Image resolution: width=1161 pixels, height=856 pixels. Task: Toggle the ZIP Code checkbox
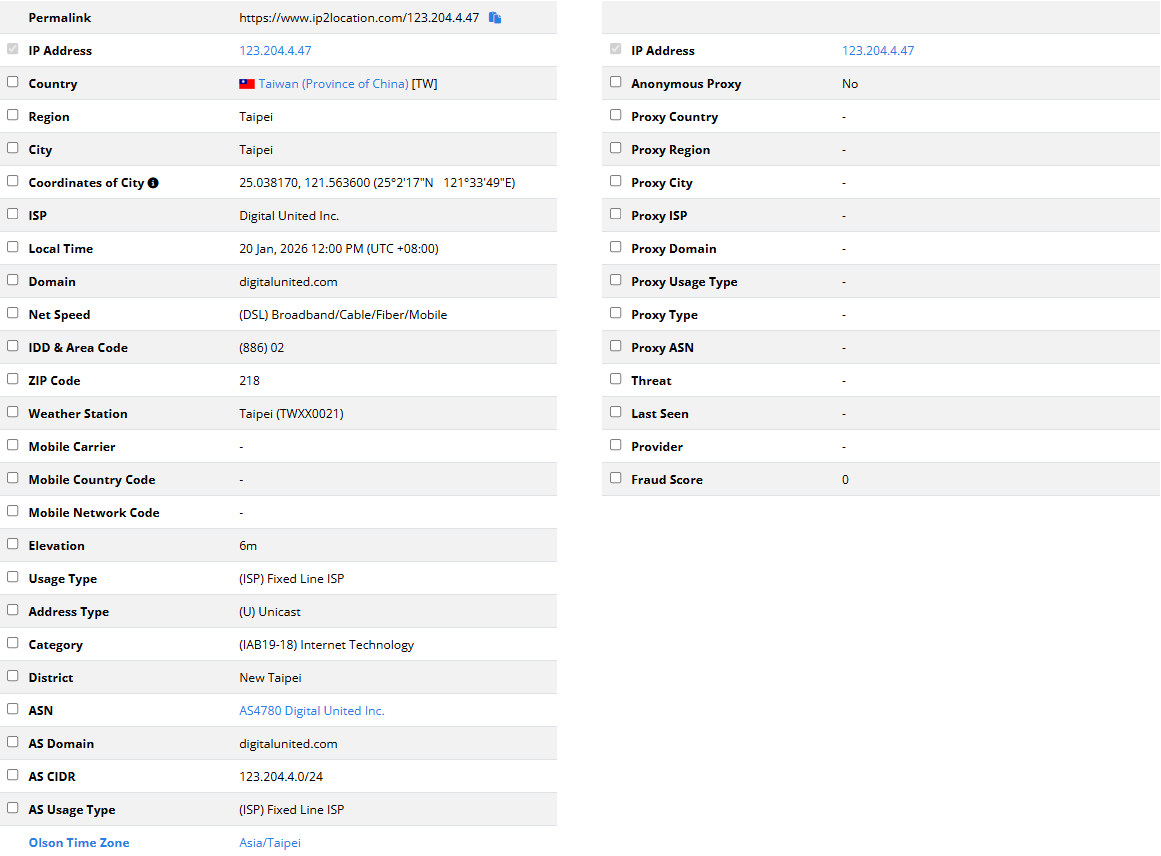click(x=13, y=379)
